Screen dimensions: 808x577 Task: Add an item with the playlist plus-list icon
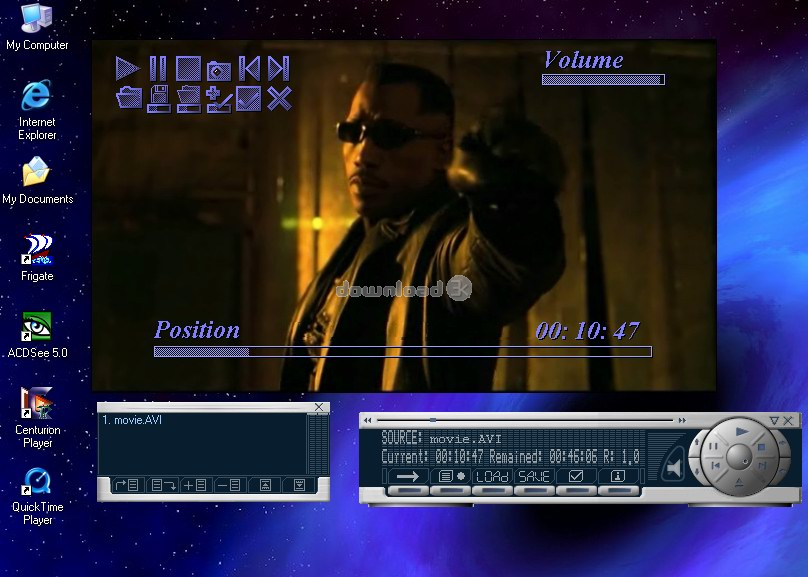tap(195, 485)
